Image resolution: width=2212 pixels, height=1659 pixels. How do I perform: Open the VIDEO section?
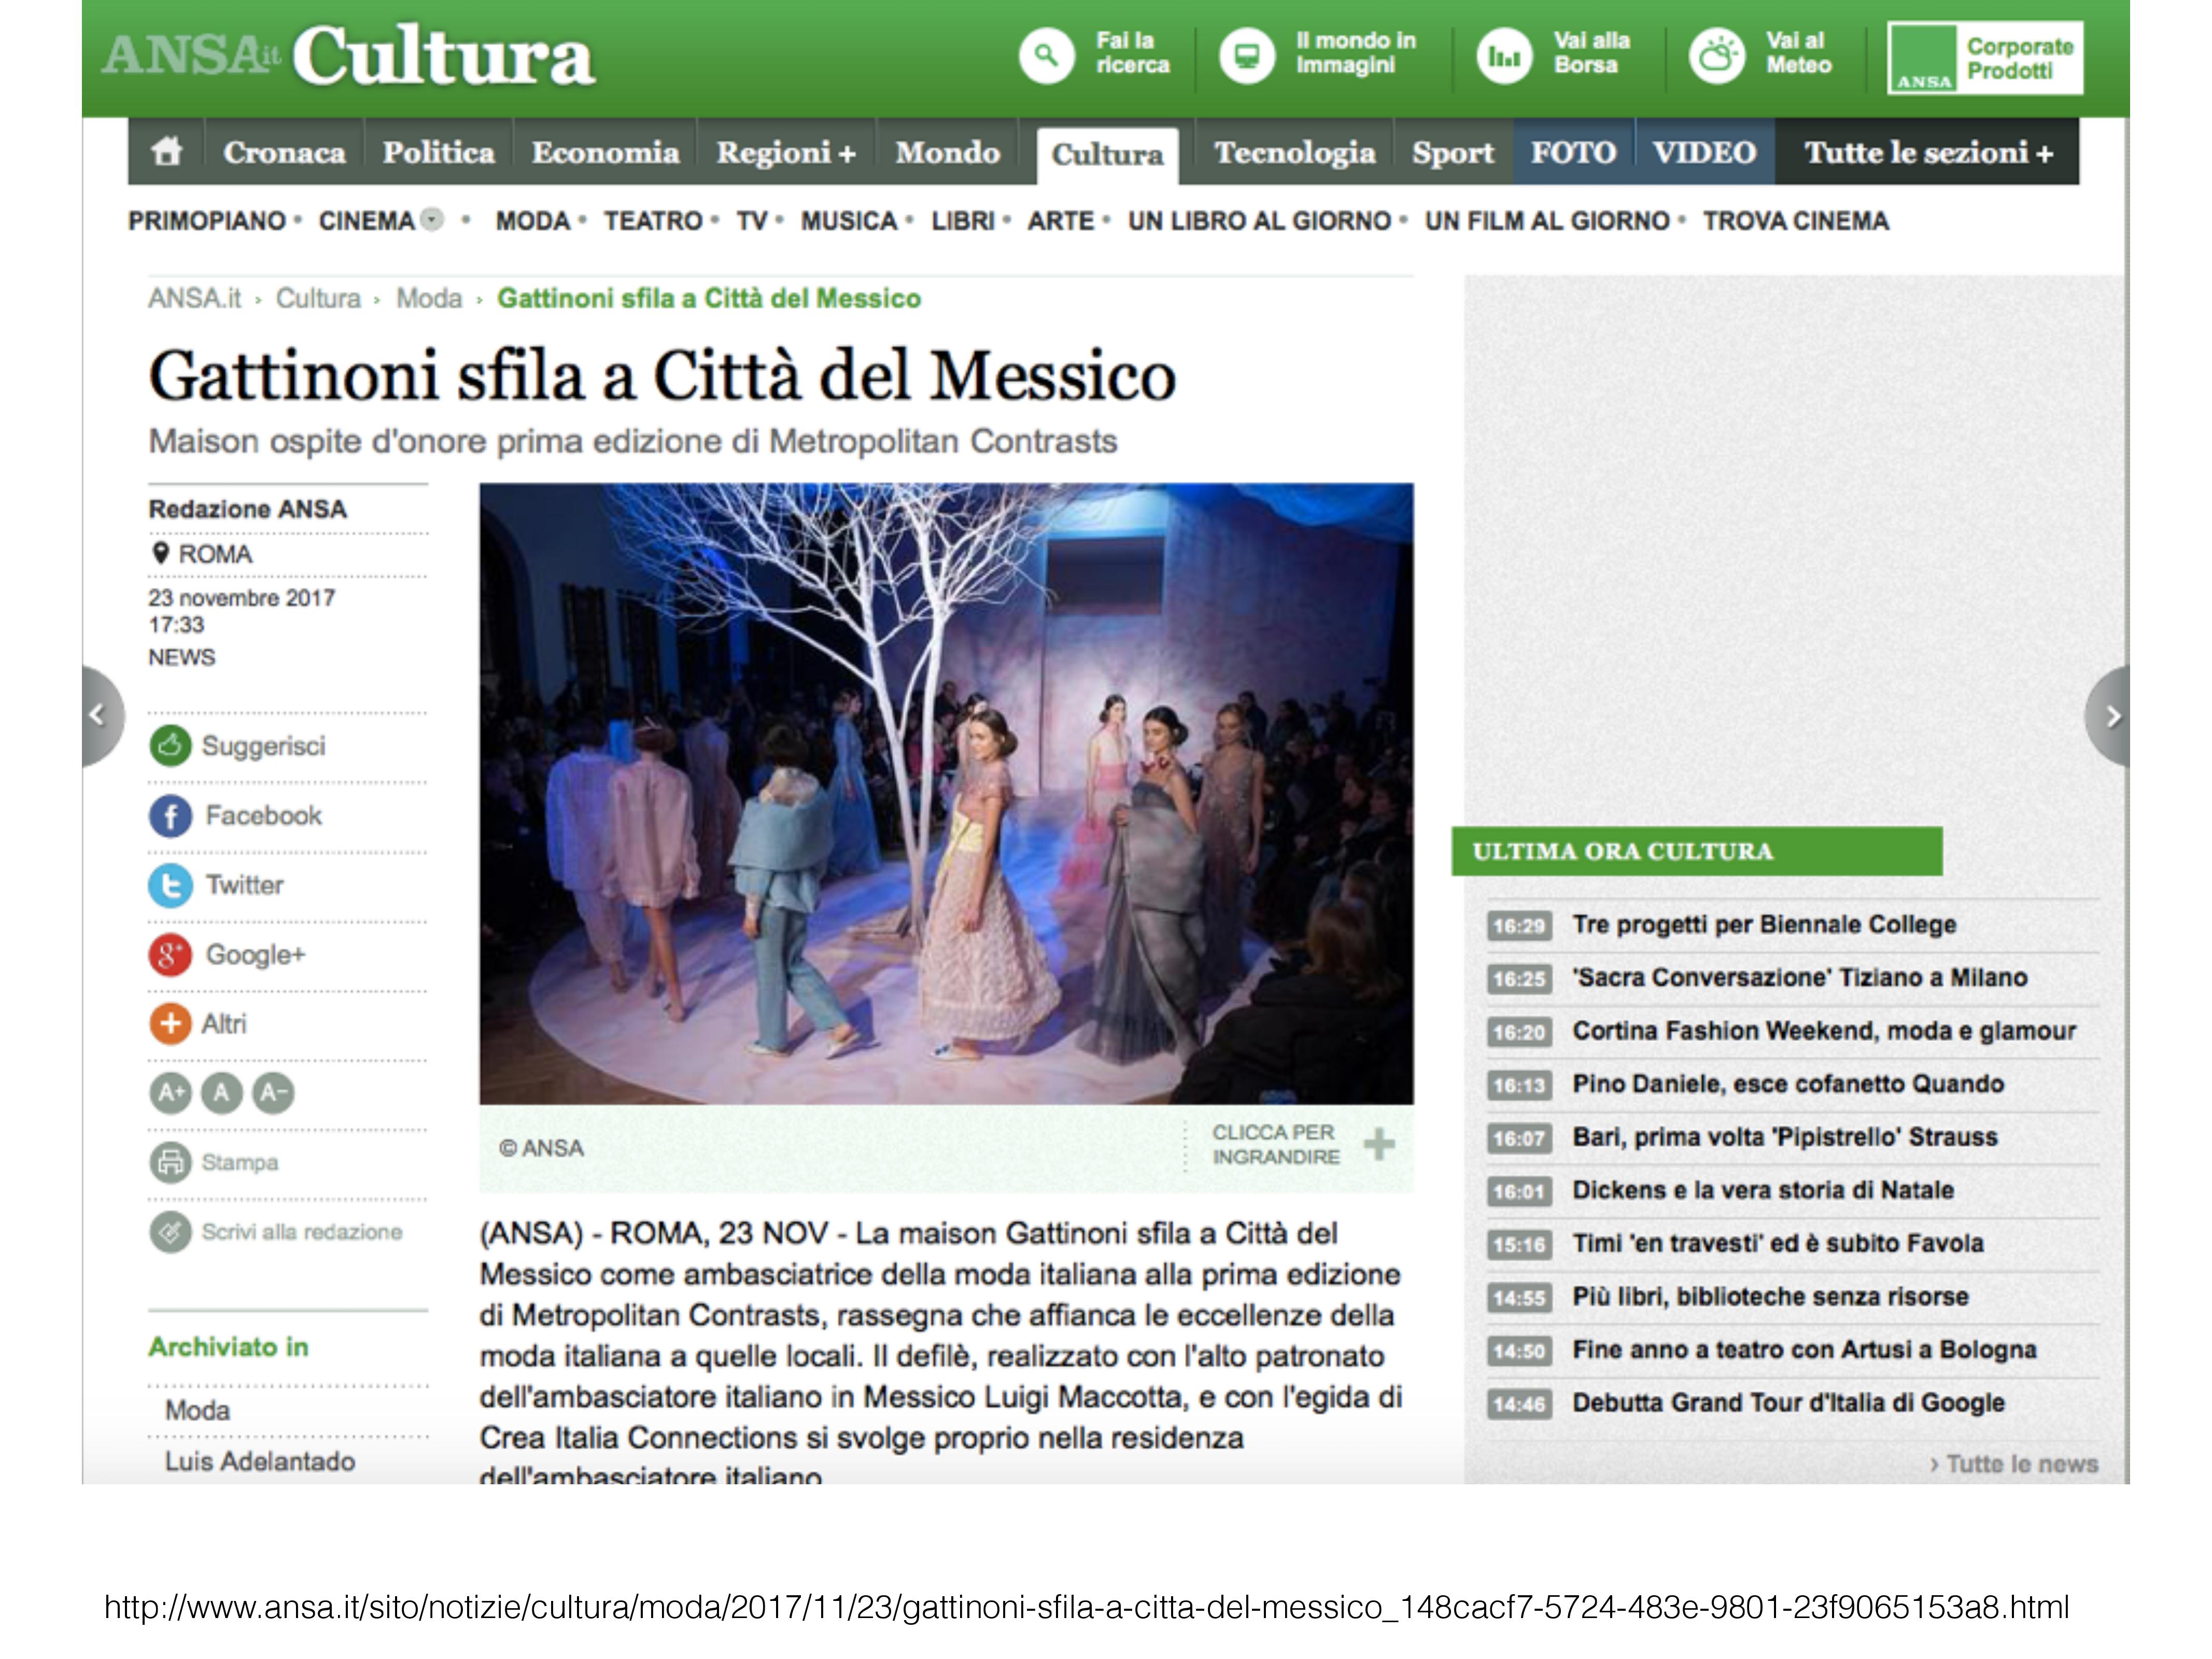[1704, 152]
